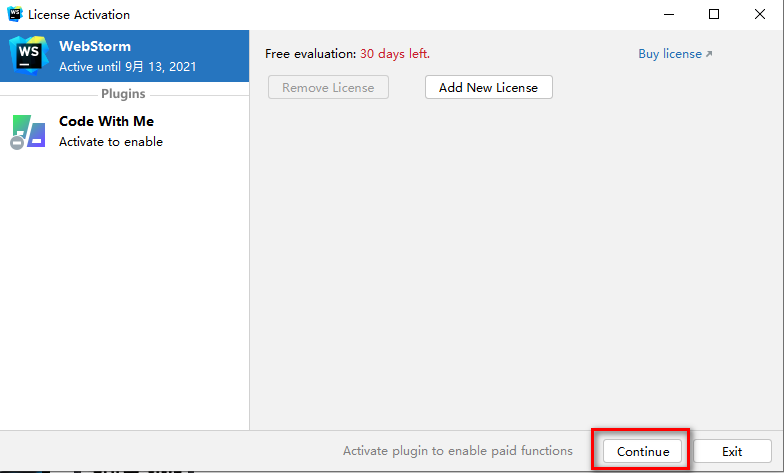Click Add New License button

[488, 88]
